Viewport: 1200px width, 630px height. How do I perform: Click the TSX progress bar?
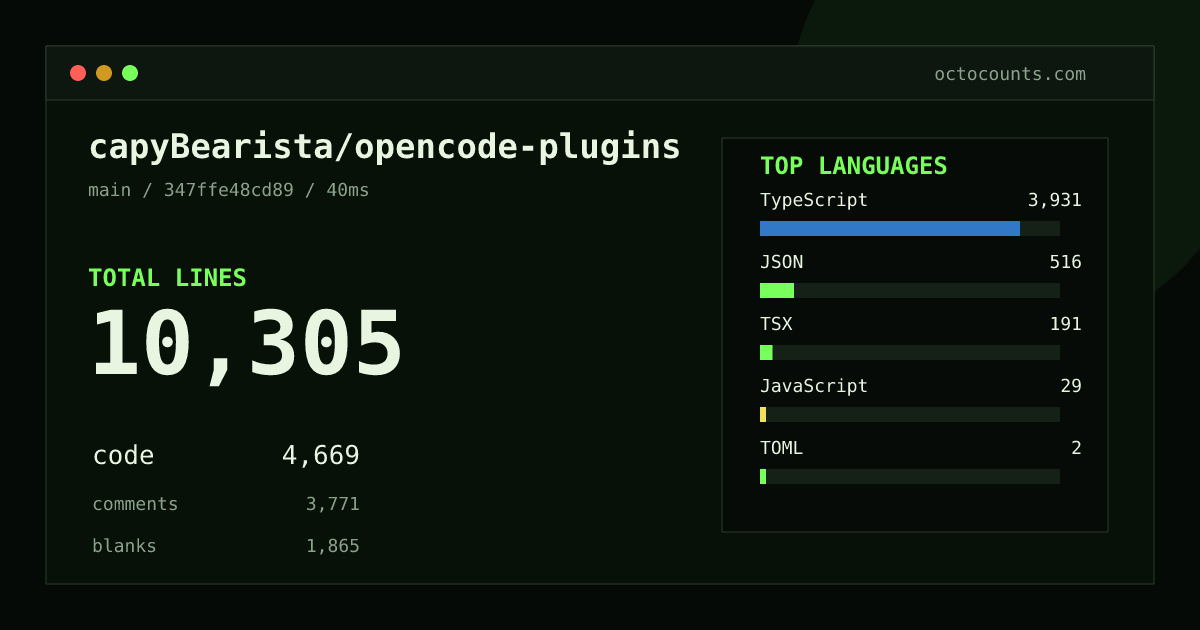point(766,352)
